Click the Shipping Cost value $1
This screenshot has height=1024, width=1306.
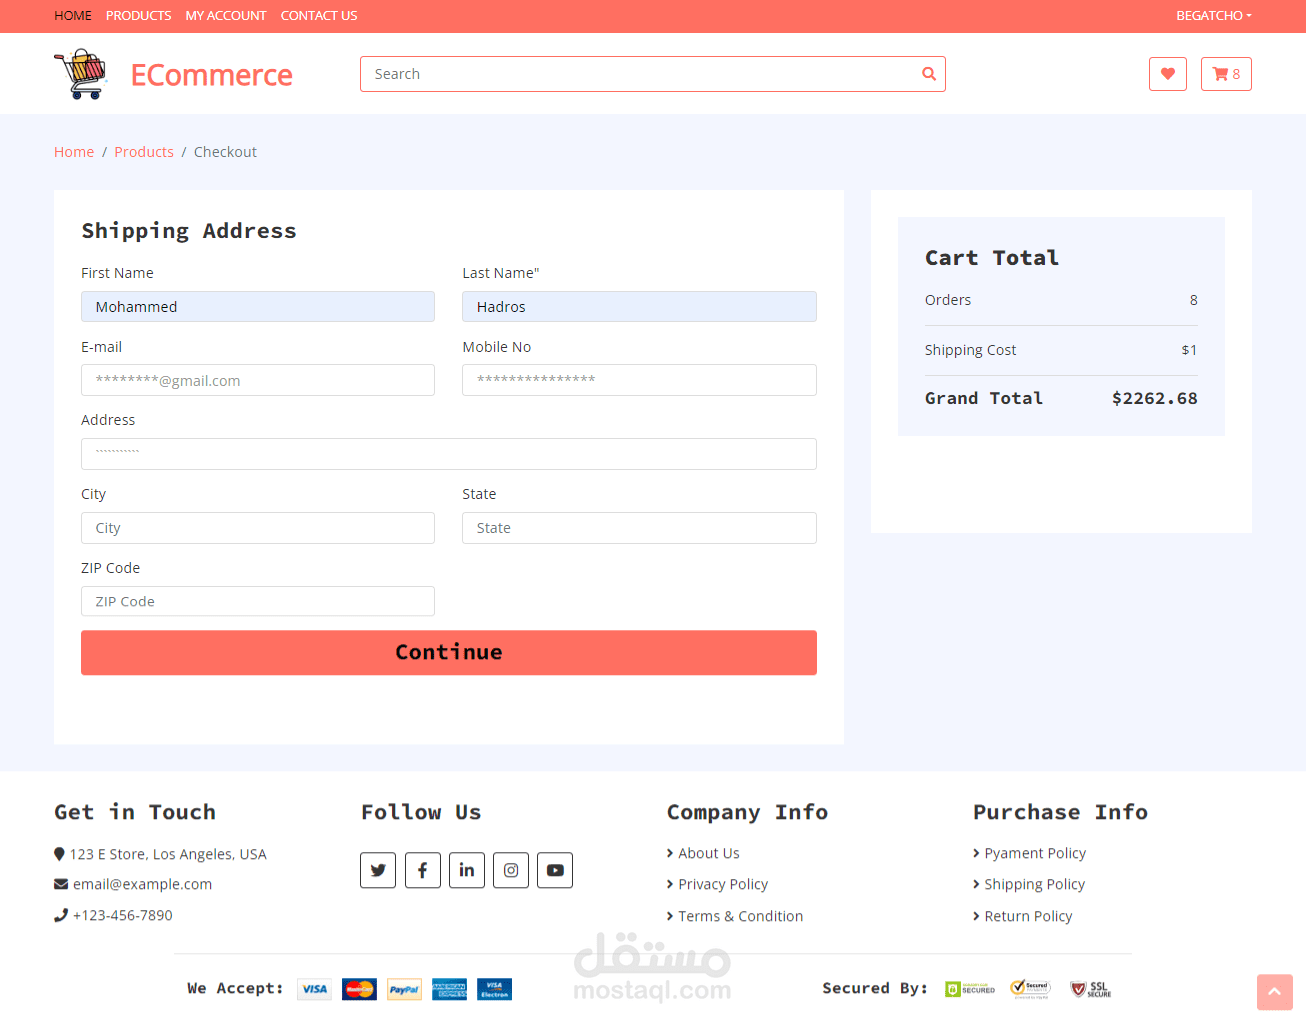[x=1189, y=350]
